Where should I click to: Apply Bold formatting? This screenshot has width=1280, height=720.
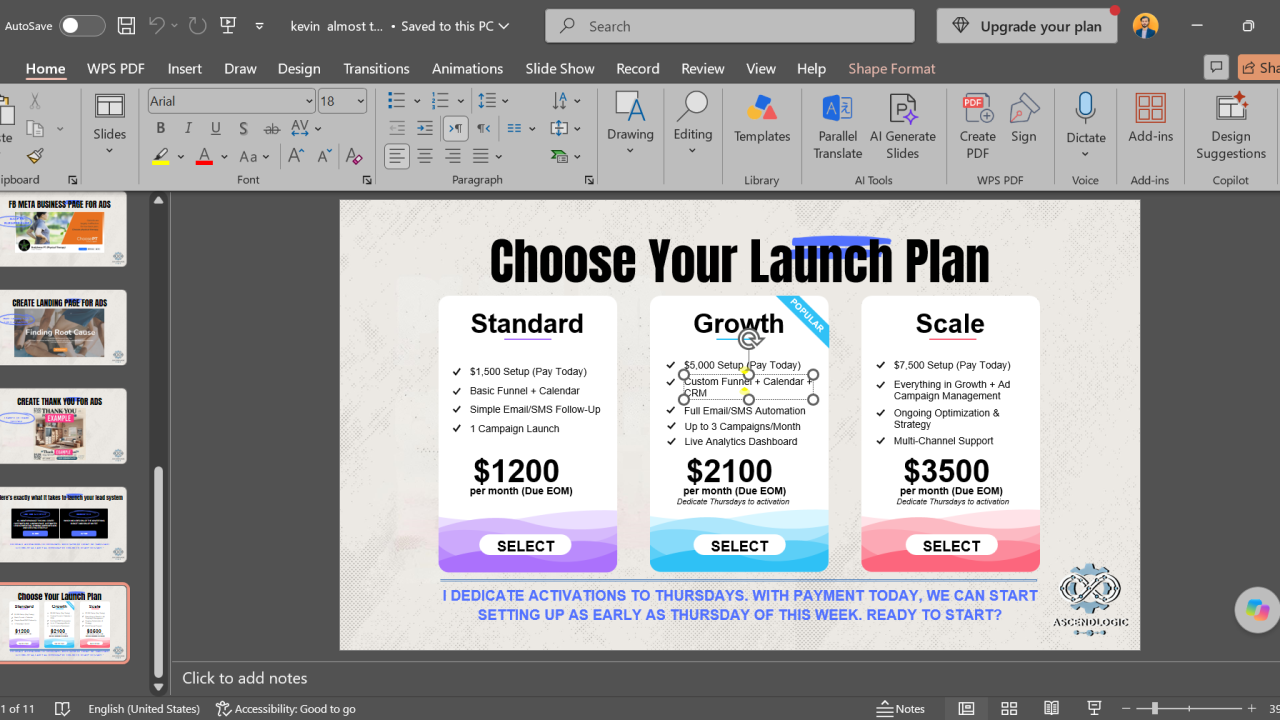pyautogui.click(x=160, y=128)
